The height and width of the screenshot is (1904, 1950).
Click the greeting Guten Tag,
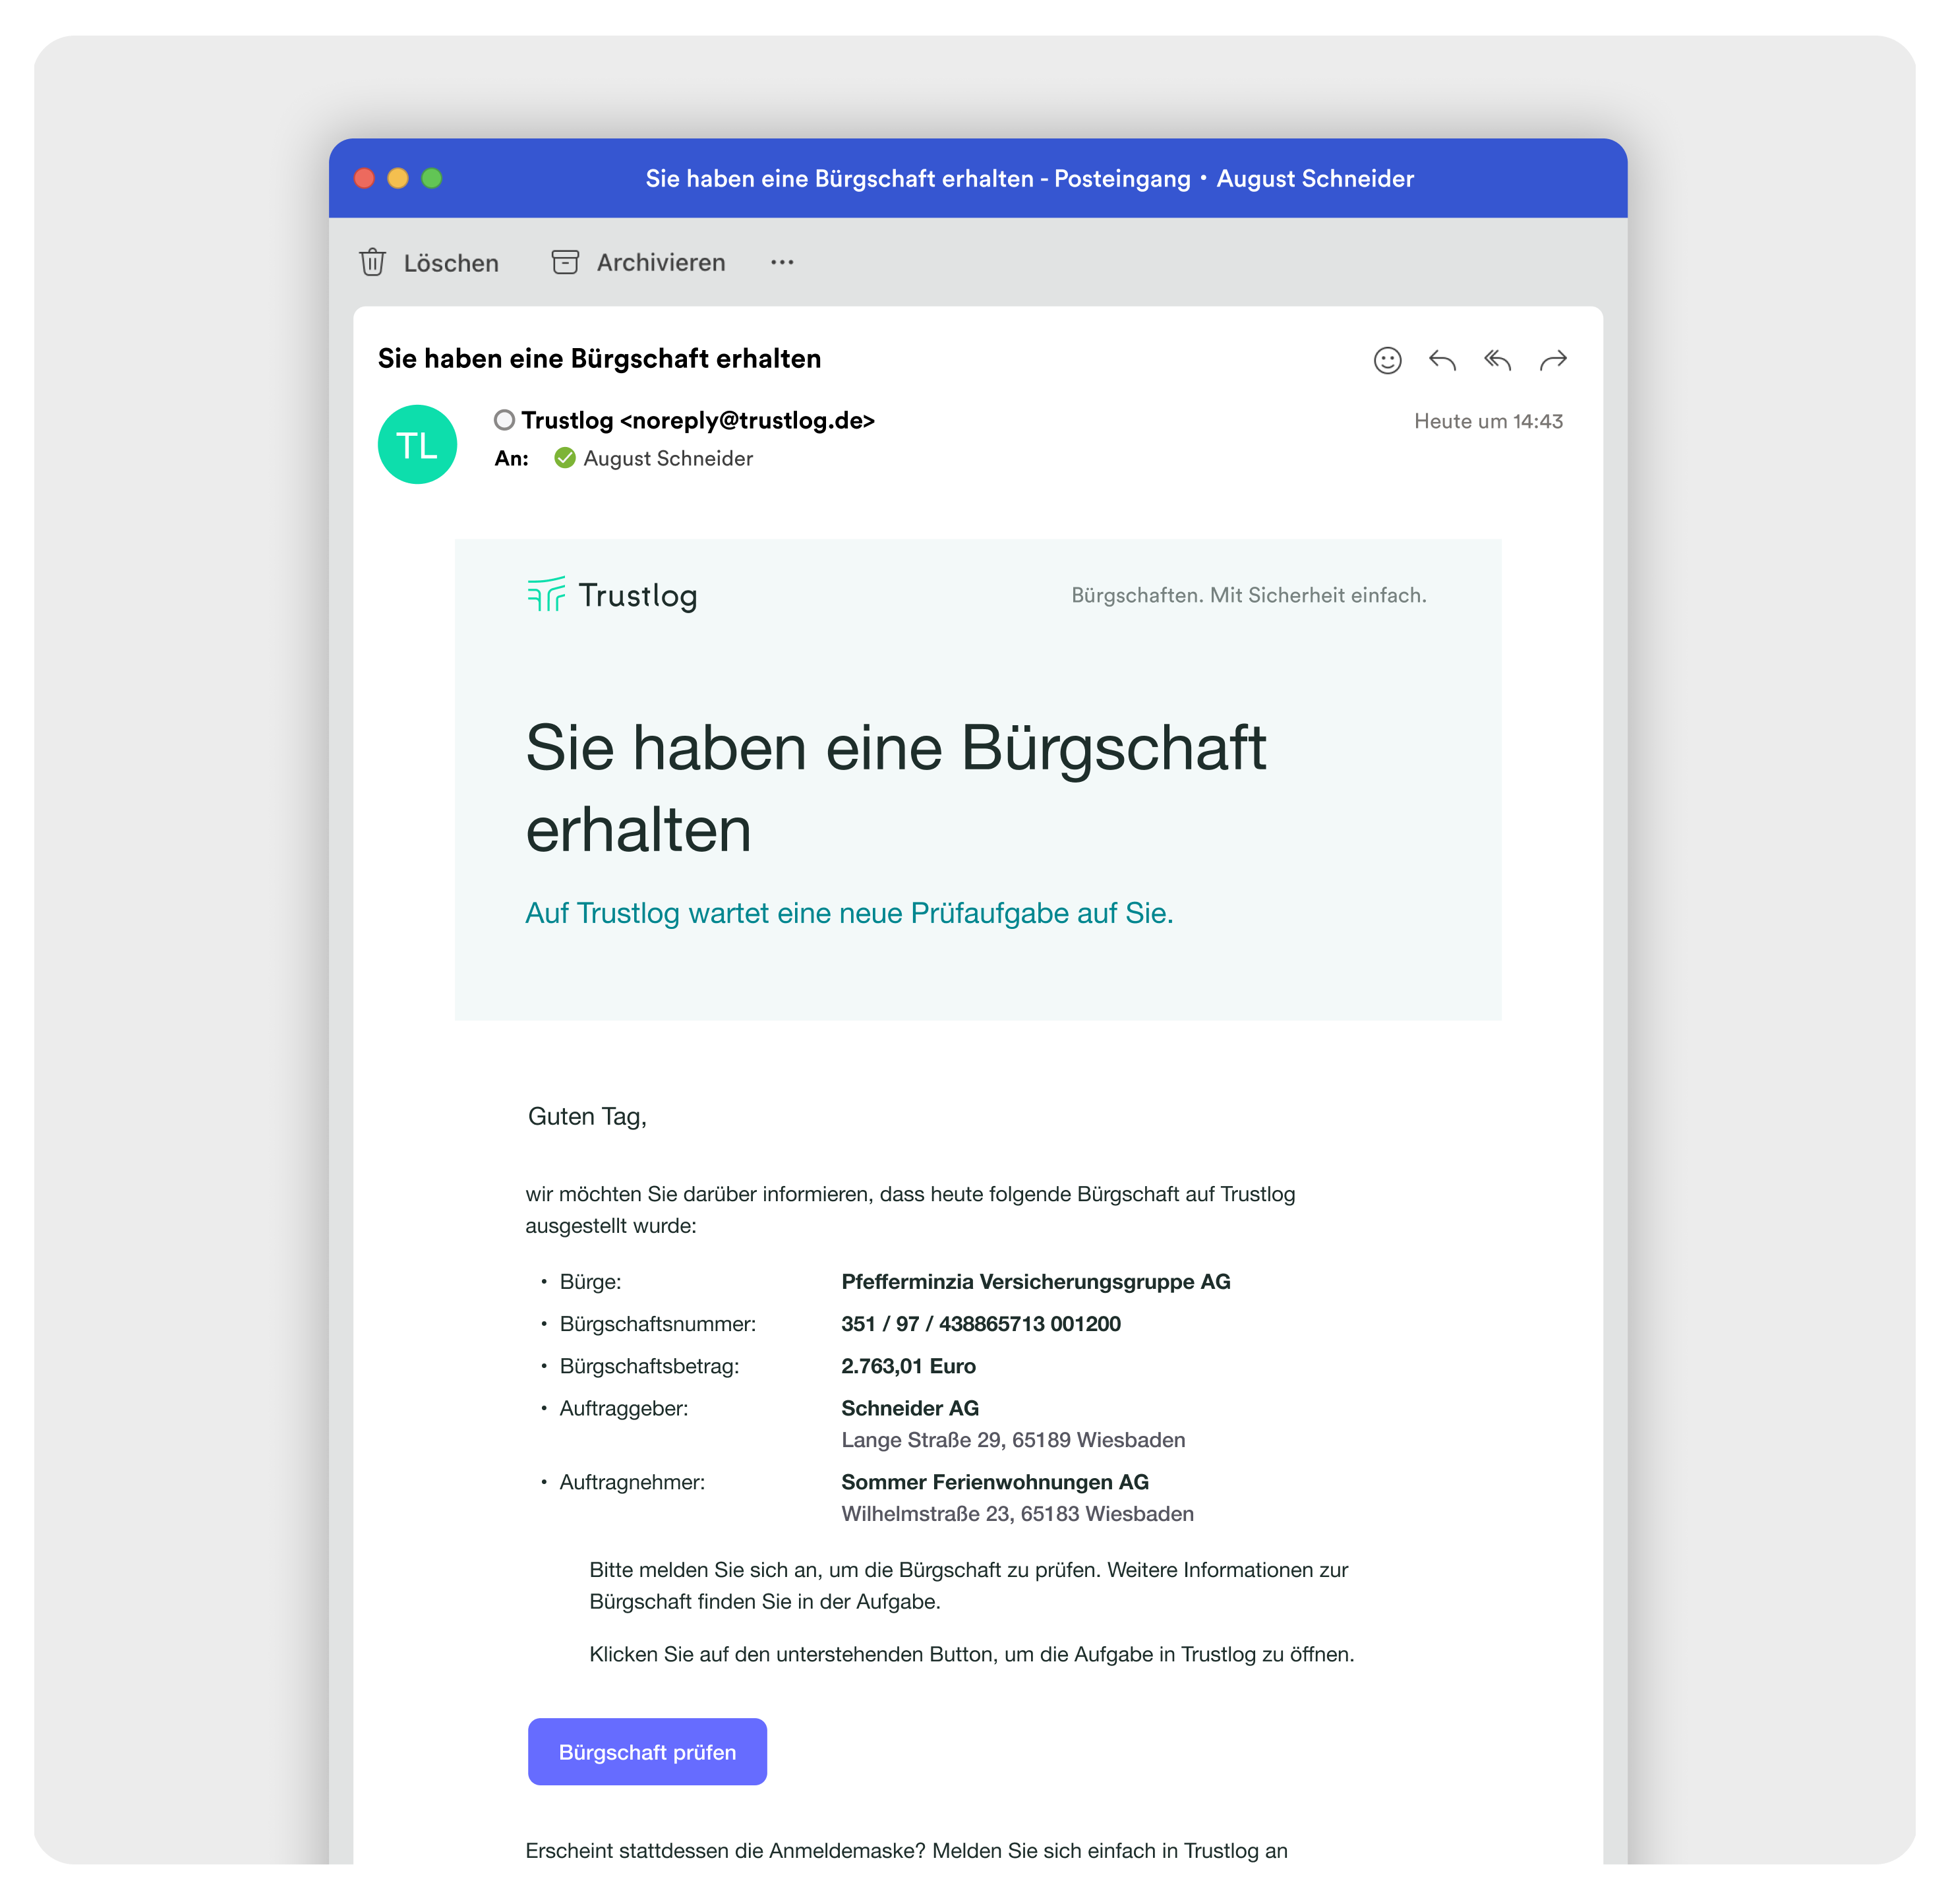click(587, 1116)
